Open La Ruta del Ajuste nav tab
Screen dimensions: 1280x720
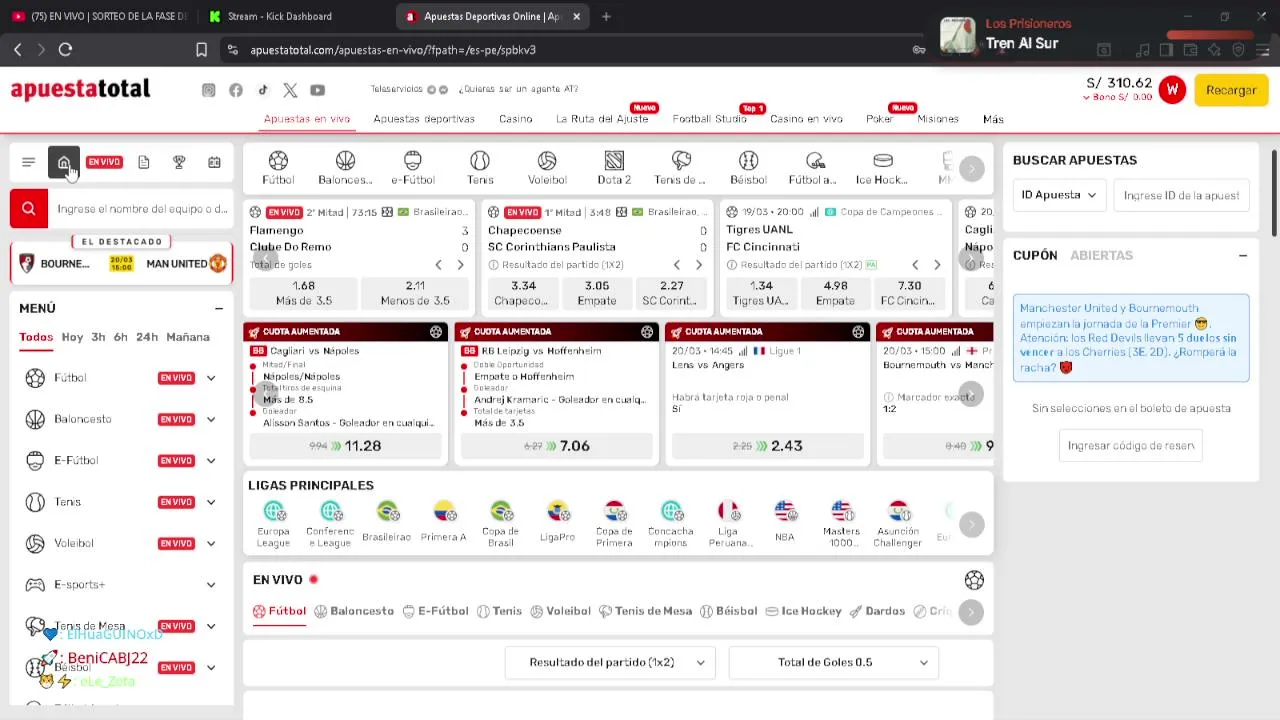click(x=602, y=119)
